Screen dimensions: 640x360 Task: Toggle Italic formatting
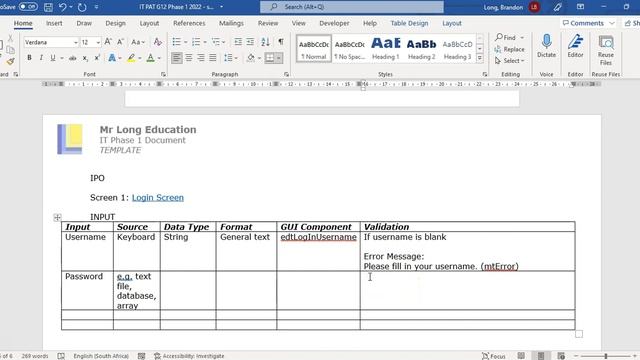coord(41,58)
